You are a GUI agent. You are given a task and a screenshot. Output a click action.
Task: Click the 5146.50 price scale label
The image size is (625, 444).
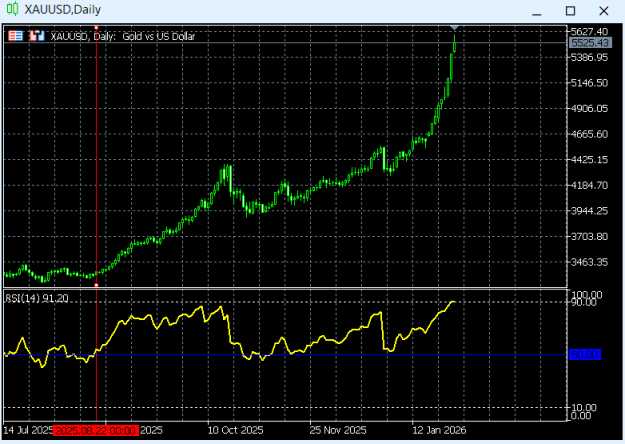pyautogui.click(x=589, y=83)
